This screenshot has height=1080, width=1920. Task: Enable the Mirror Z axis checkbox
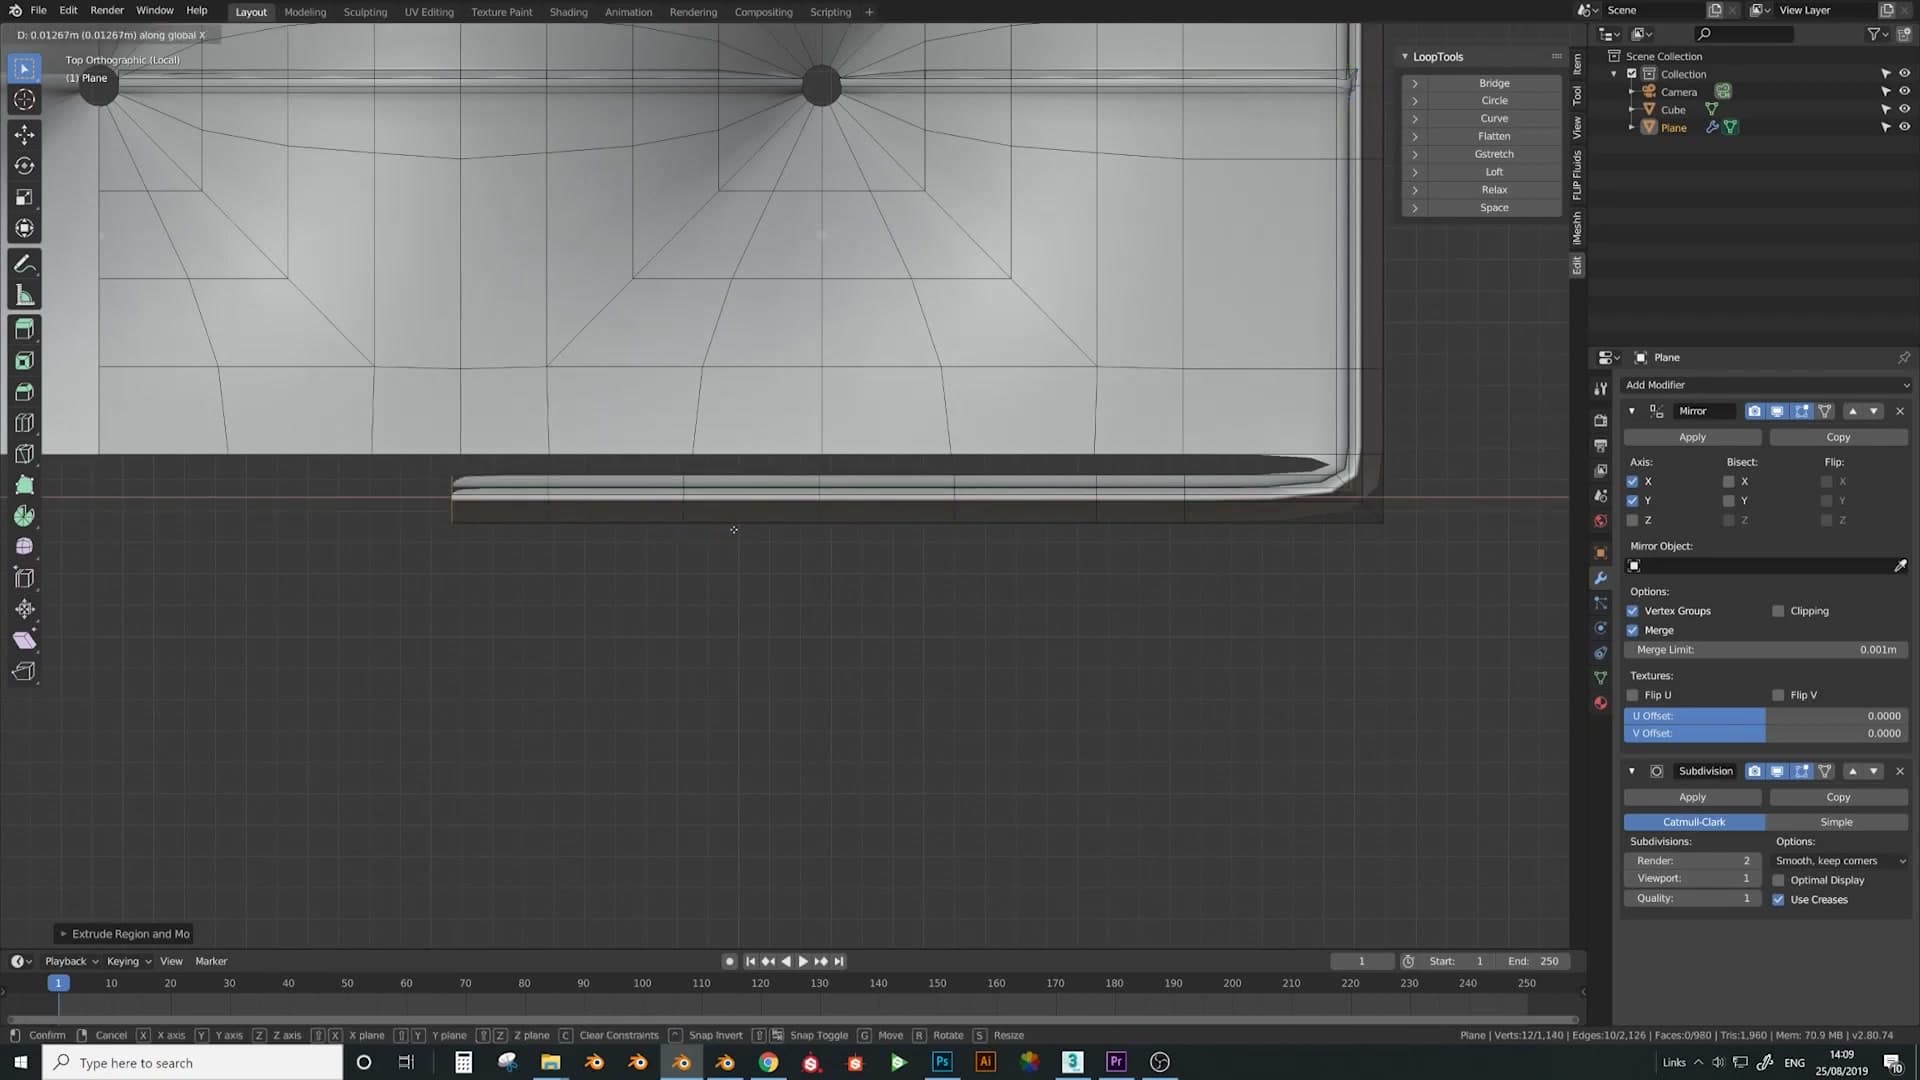point(1633,520)
